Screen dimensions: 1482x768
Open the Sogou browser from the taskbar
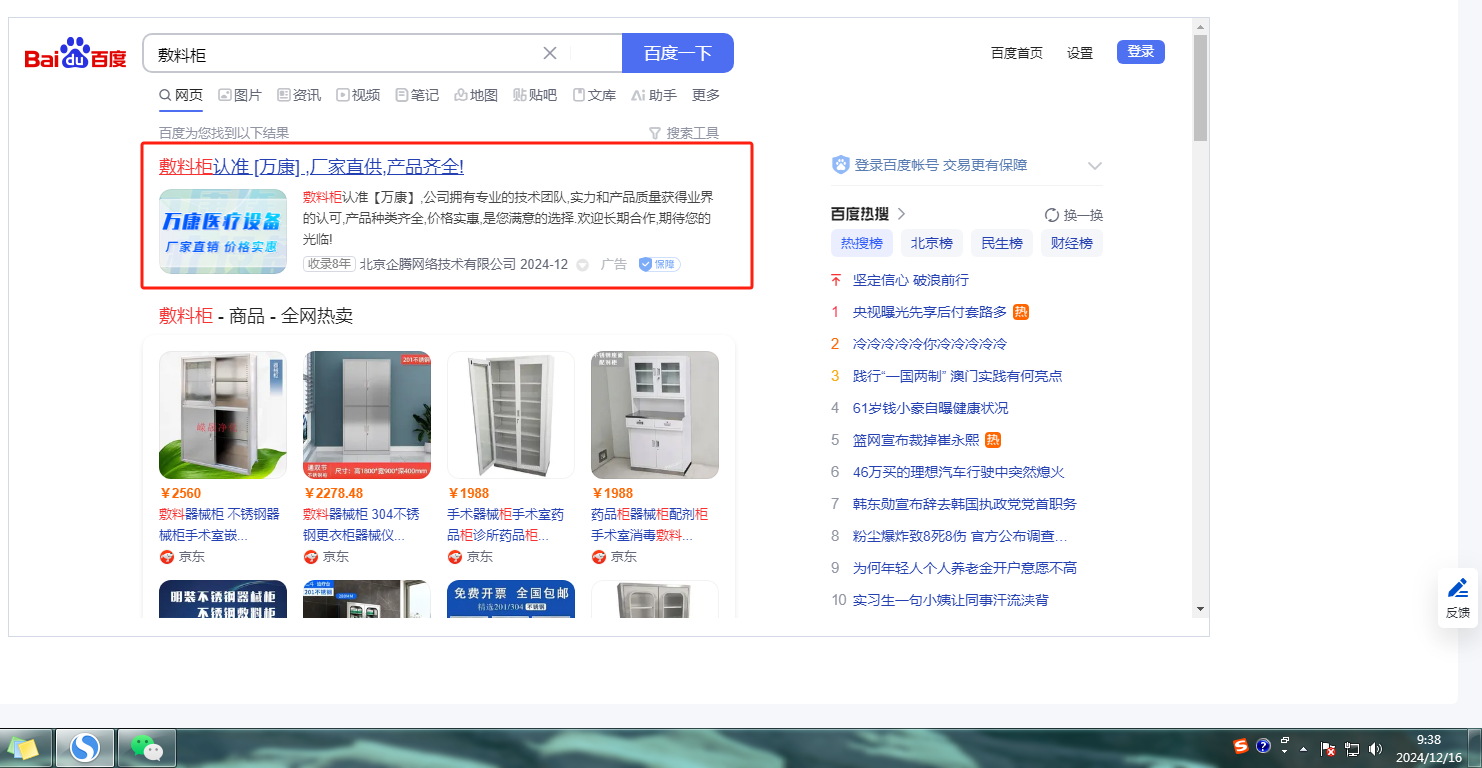click(85, 747)
